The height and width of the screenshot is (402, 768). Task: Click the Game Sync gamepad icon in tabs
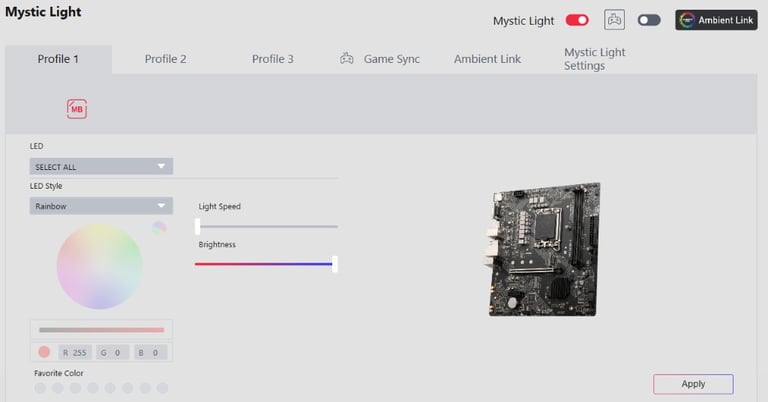[347, 59]
